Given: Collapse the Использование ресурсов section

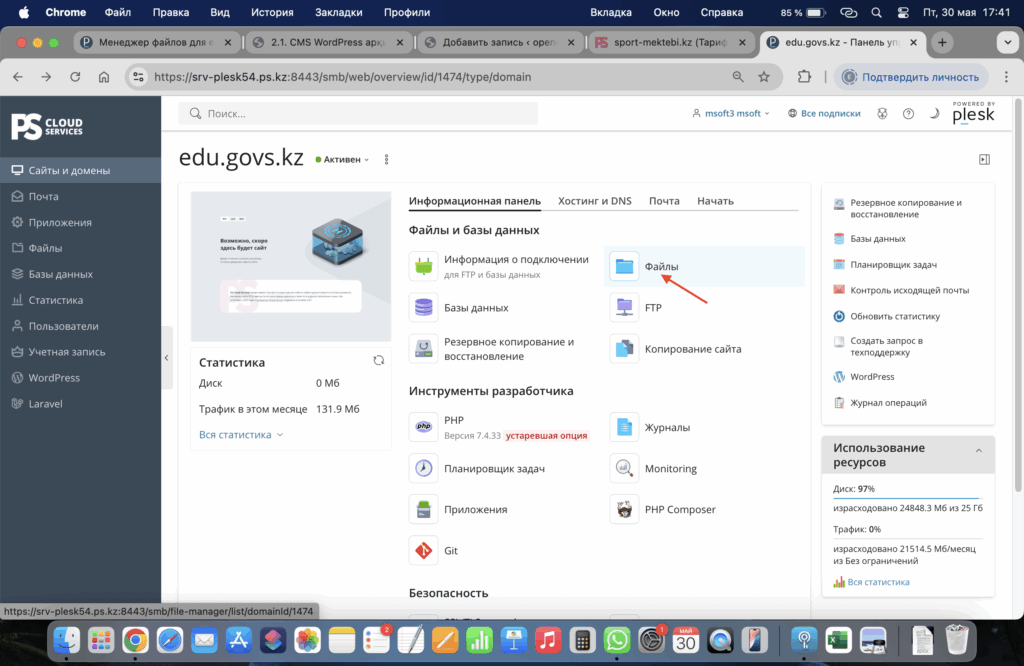Looking at the screenshot, I should pyautogui.click(x=979, y=450).
